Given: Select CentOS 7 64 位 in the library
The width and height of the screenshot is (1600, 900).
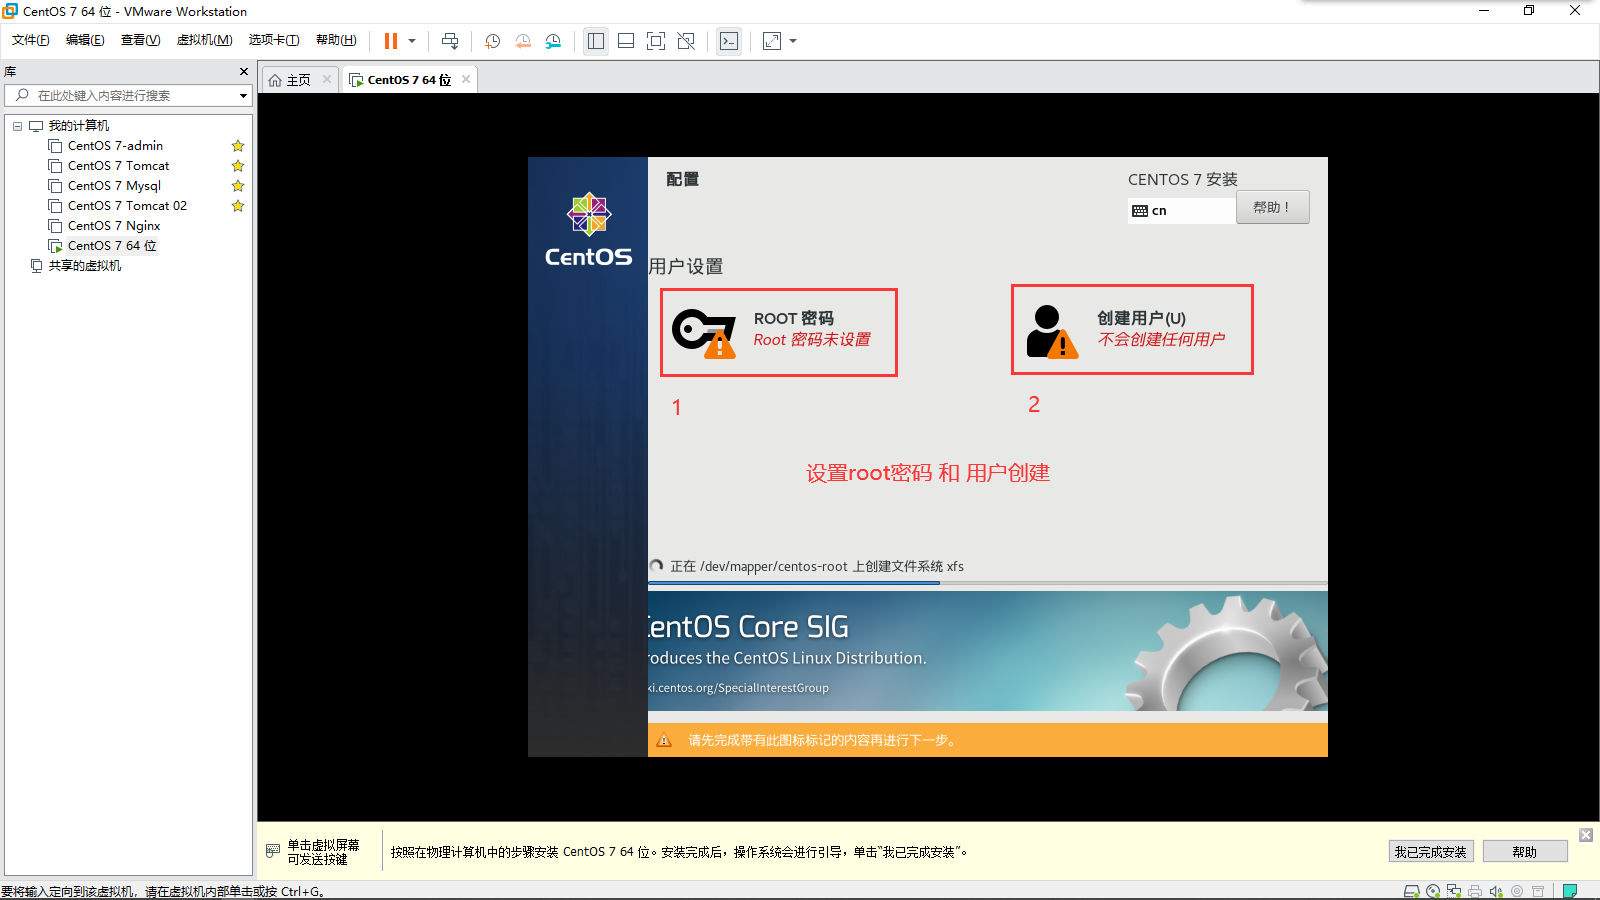Looking at the screenshot, I should [112, 246].
